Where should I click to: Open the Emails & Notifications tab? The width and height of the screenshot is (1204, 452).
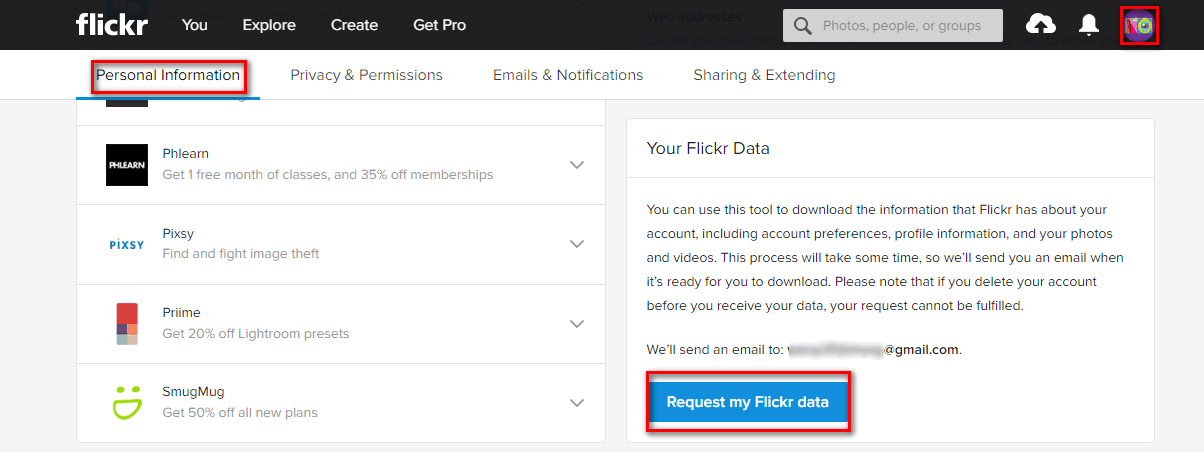coord(568,75)
